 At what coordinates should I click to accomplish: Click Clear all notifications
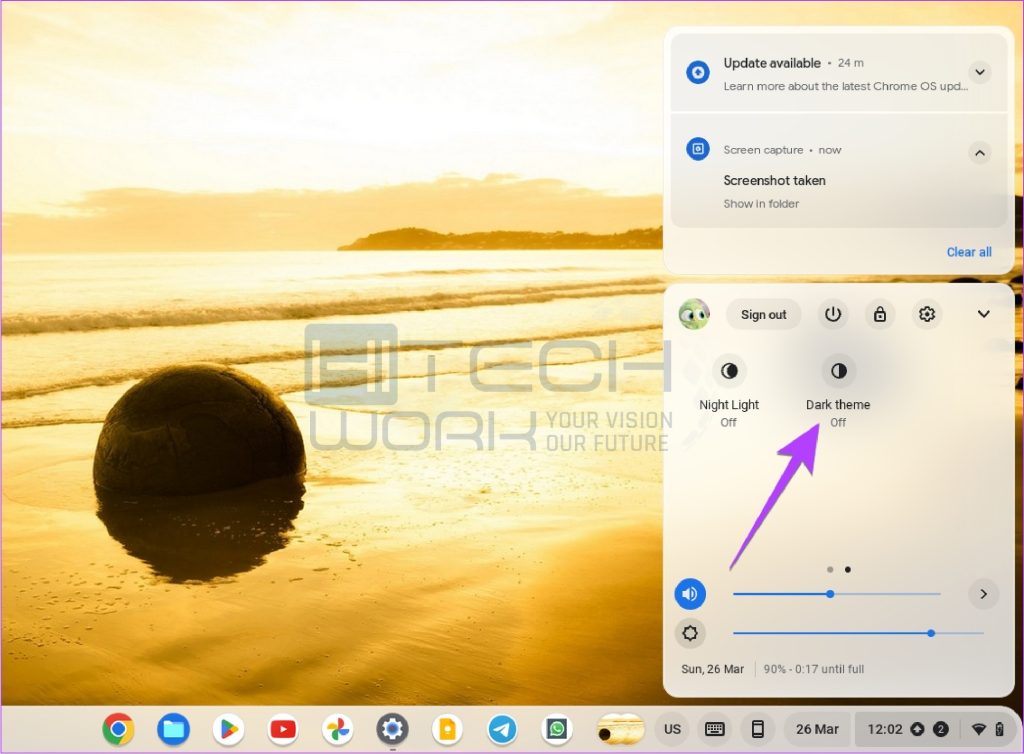969,252
